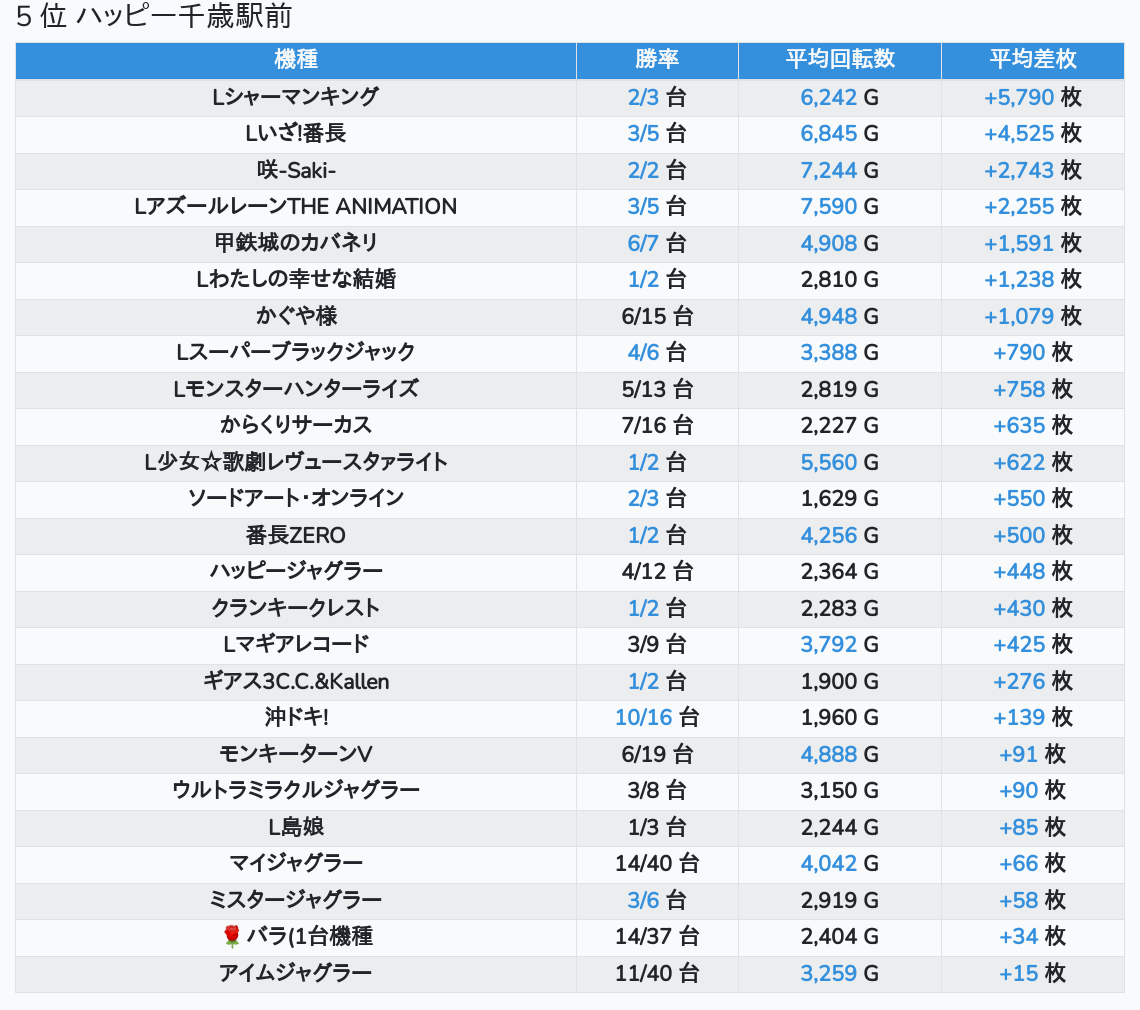Select Lわたしの幸せな結婚 machine name
1140x1010 pixels.
point(296,279)
